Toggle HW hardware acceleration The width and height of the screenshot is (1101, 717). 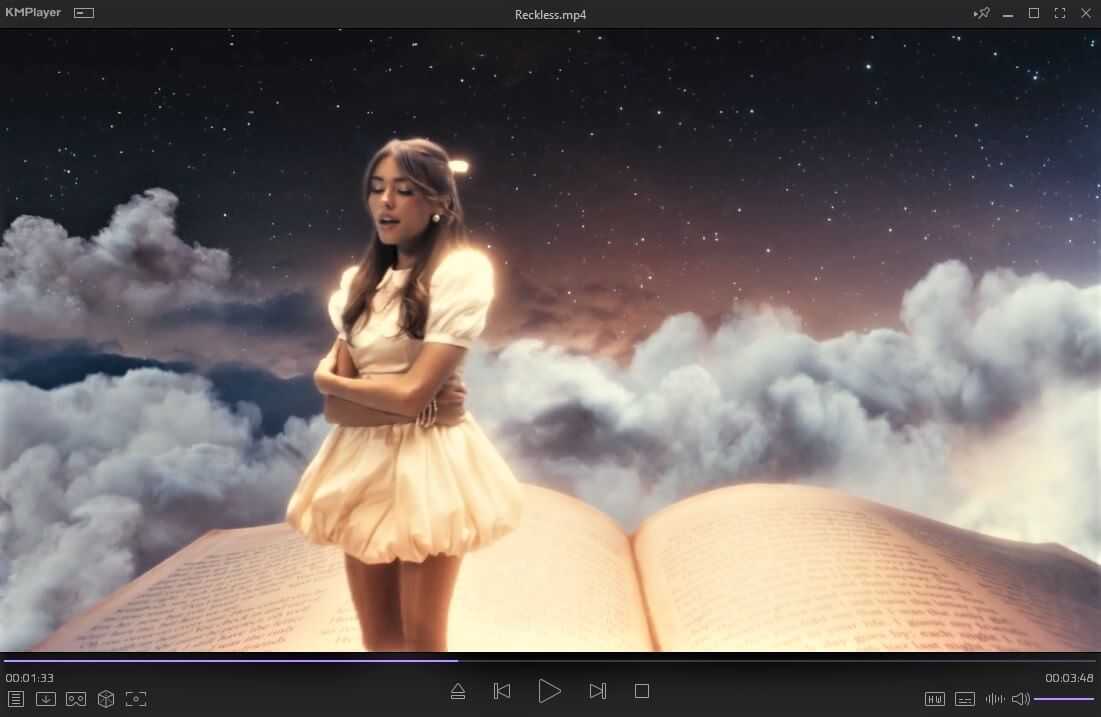(935, 699)
